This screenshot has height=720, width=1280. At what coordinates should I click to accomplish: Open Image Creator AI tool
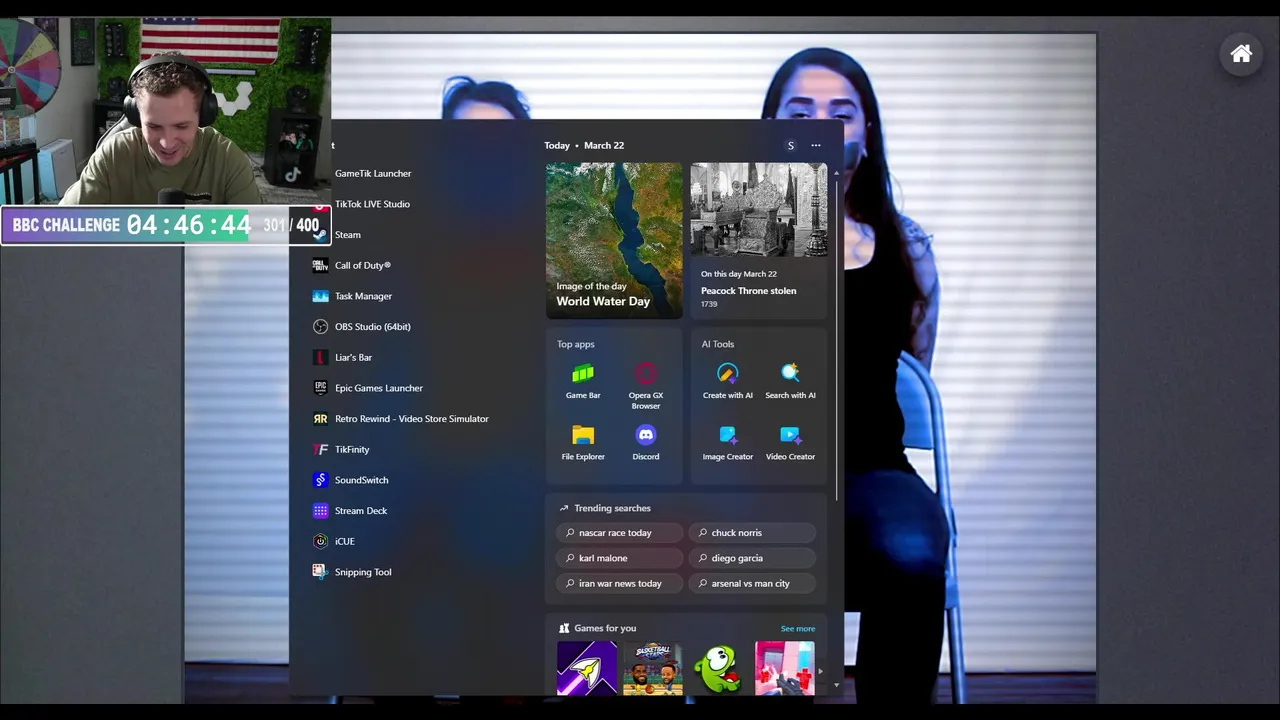coord(728,443)
